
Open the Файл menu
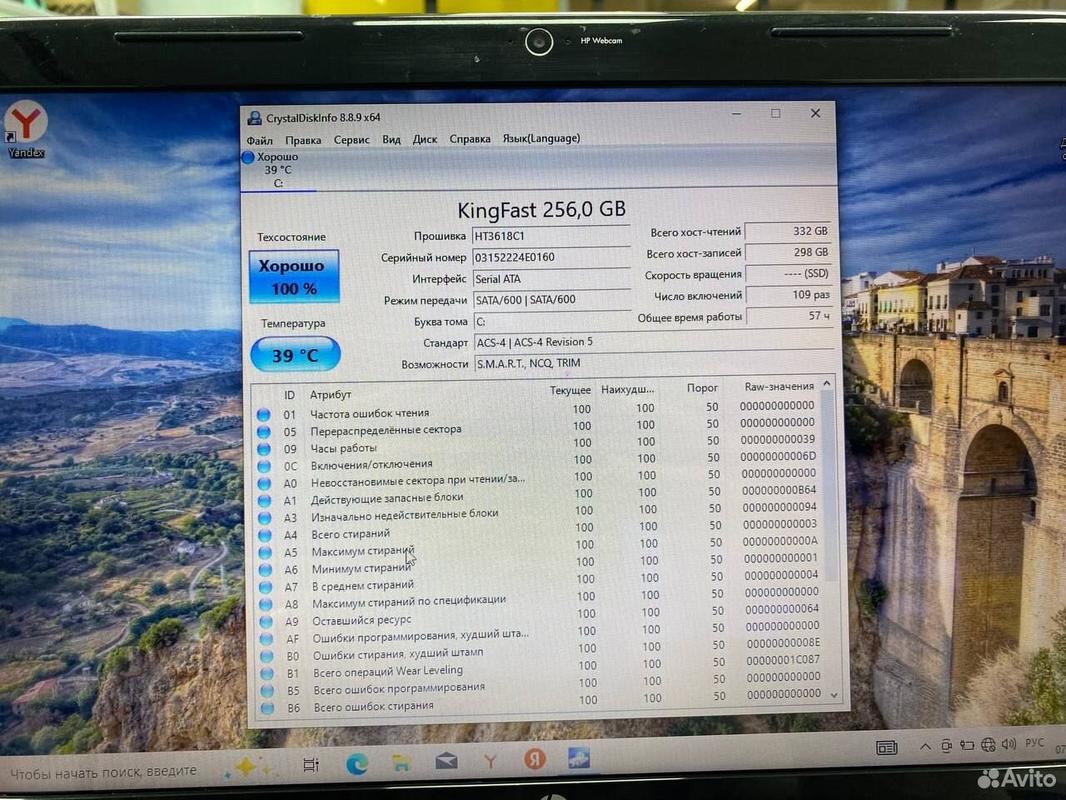[x=259, y=140]
